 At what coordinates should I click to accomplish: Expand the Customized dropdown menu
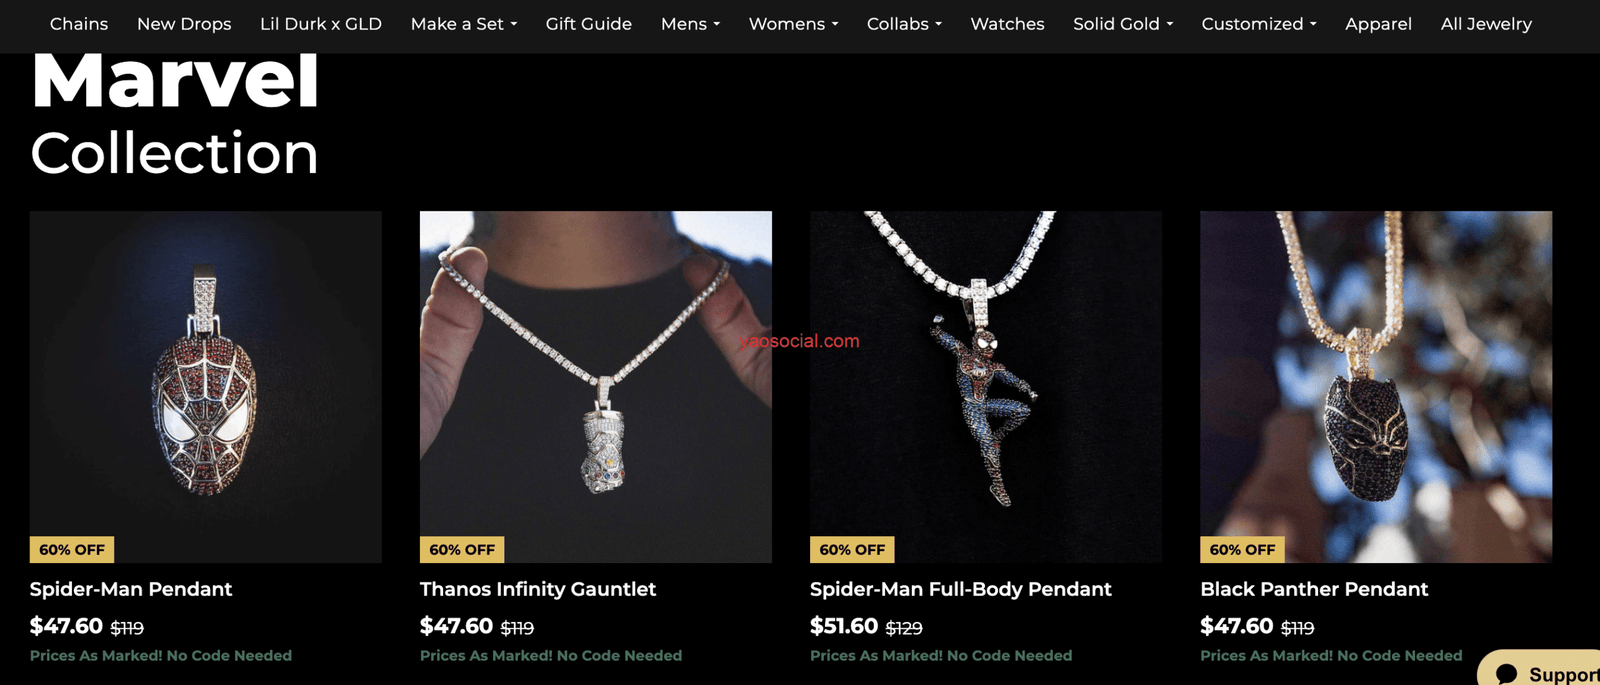coord(1259,24)
